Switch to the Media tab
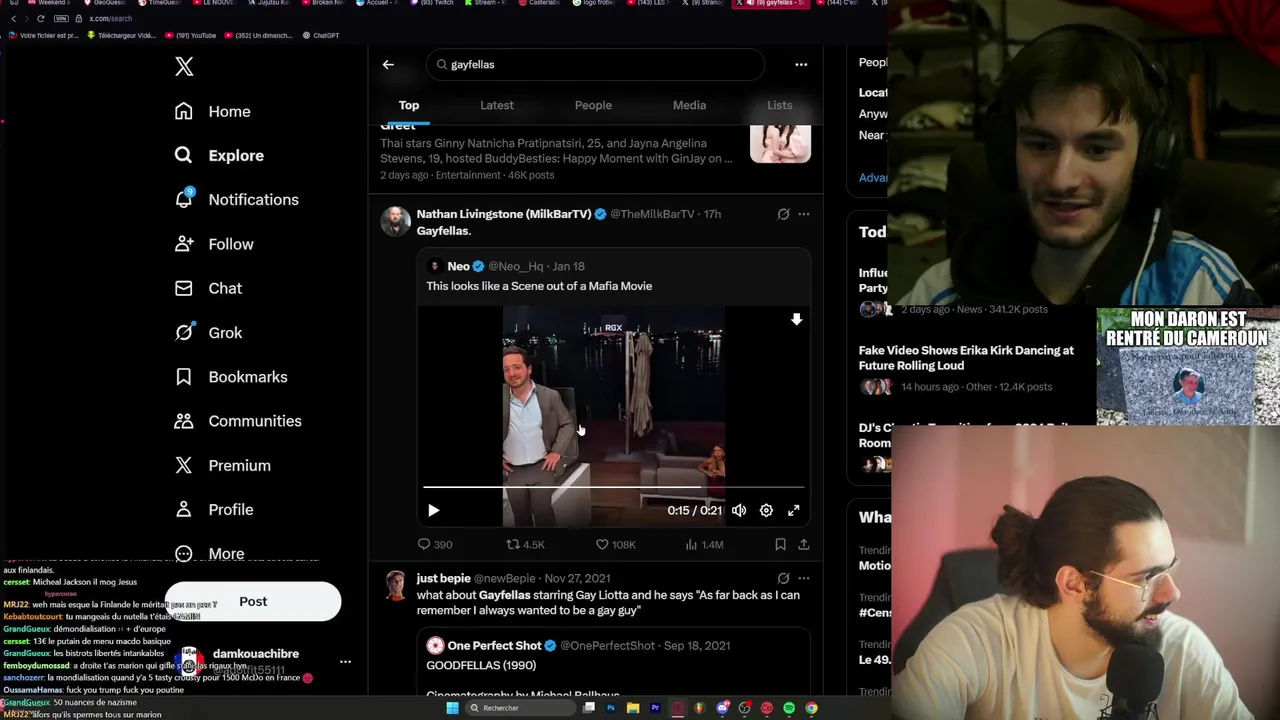 click(x=689, y=105)
